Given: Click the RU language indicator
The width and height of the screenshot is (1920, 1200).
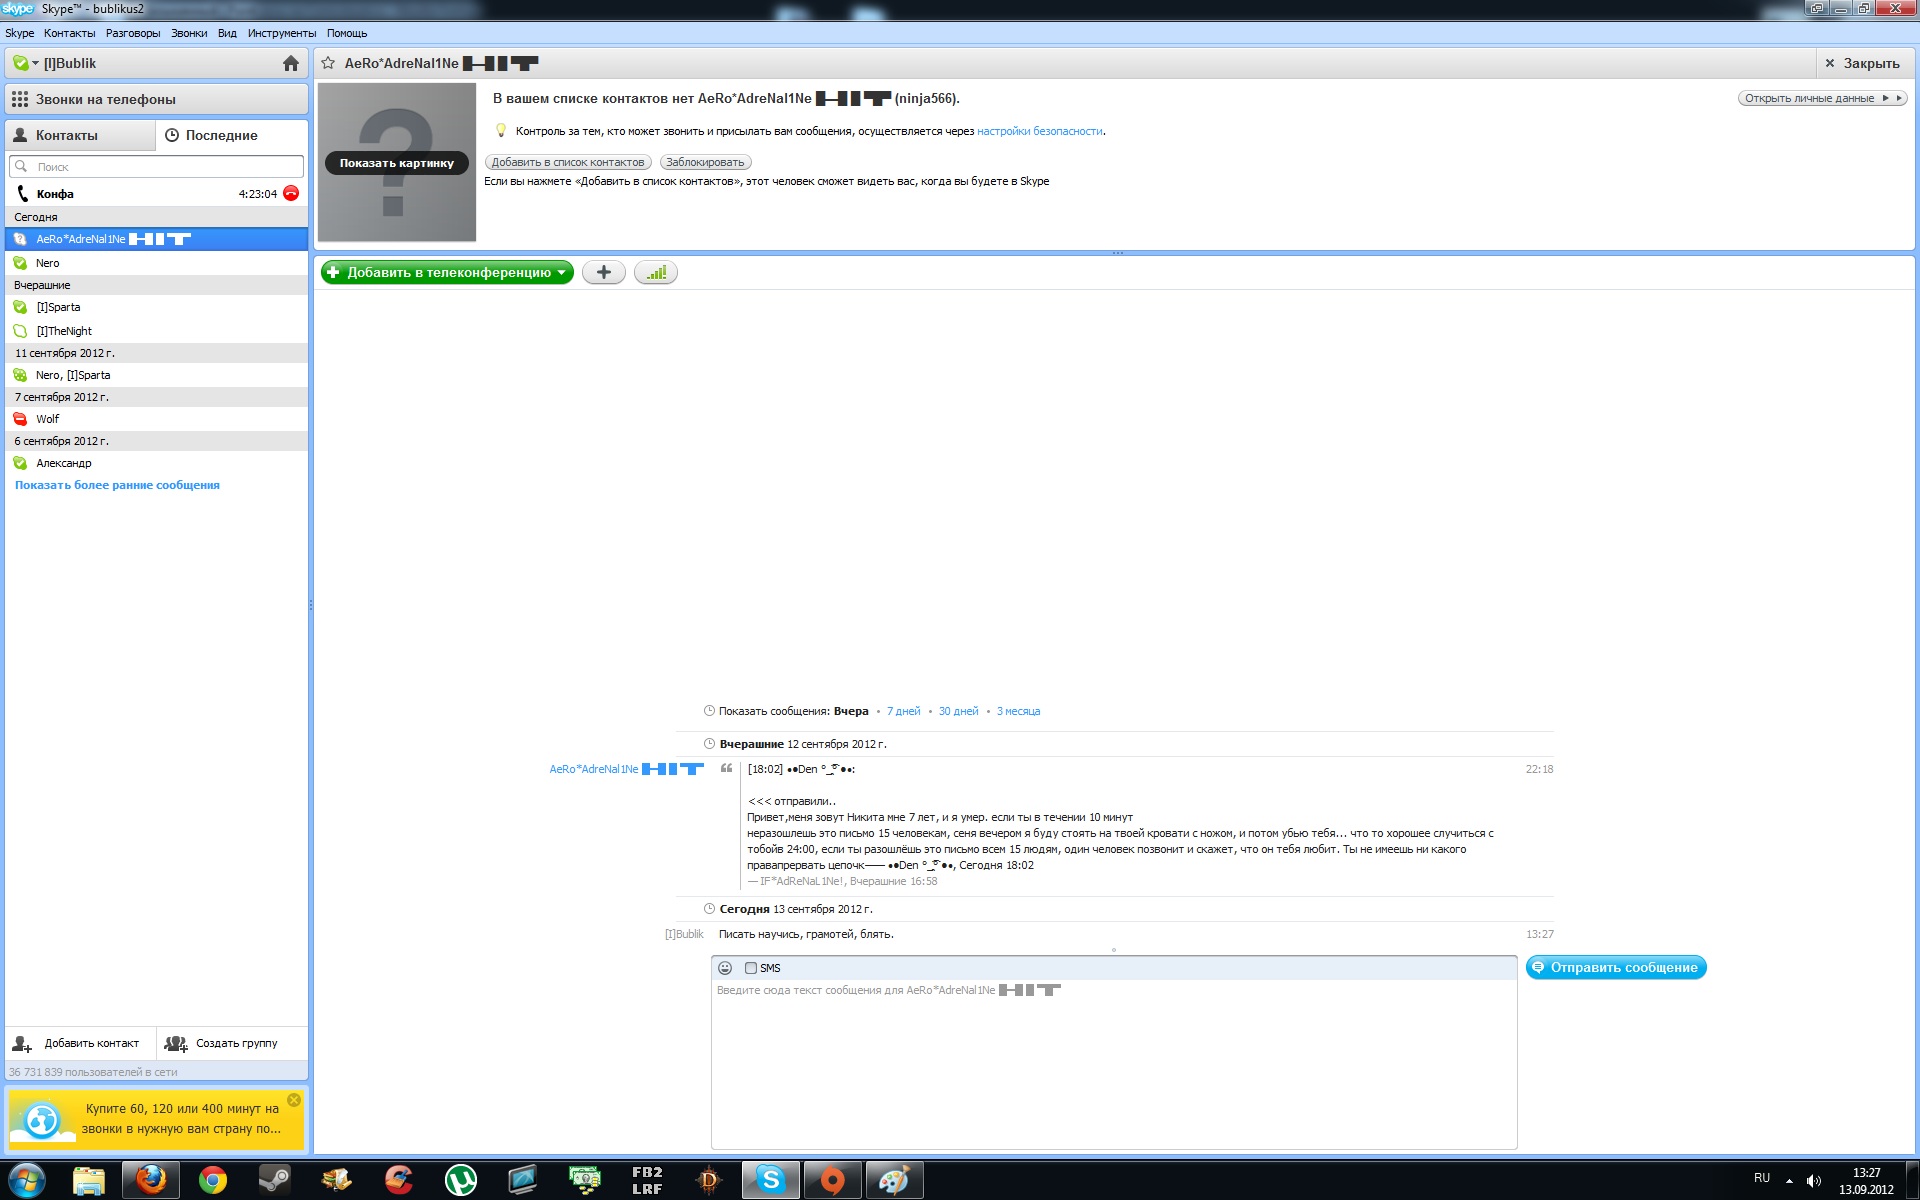Looking at the screenshot, I should (1762, 1178).
